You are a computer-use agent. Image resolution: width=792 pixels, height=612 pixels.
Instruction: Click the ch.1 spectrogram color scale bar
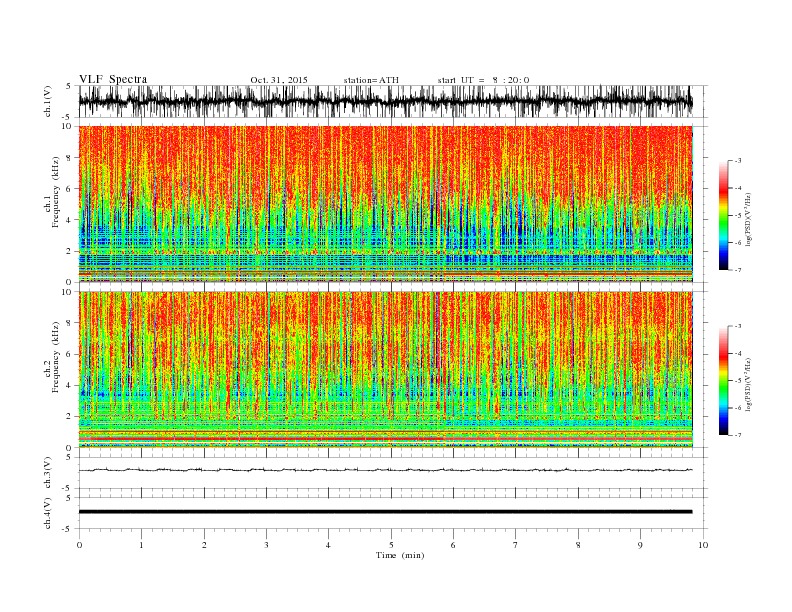pyautogui.click(x=723, y=216)
